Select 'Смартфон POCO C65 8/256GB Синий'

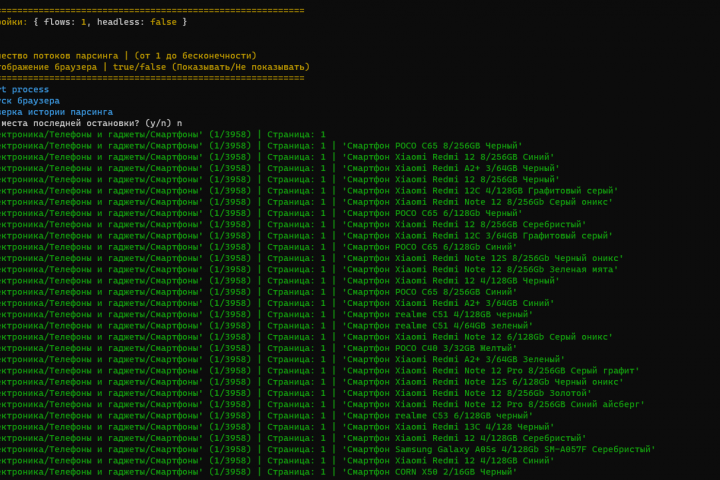[430, 292]
